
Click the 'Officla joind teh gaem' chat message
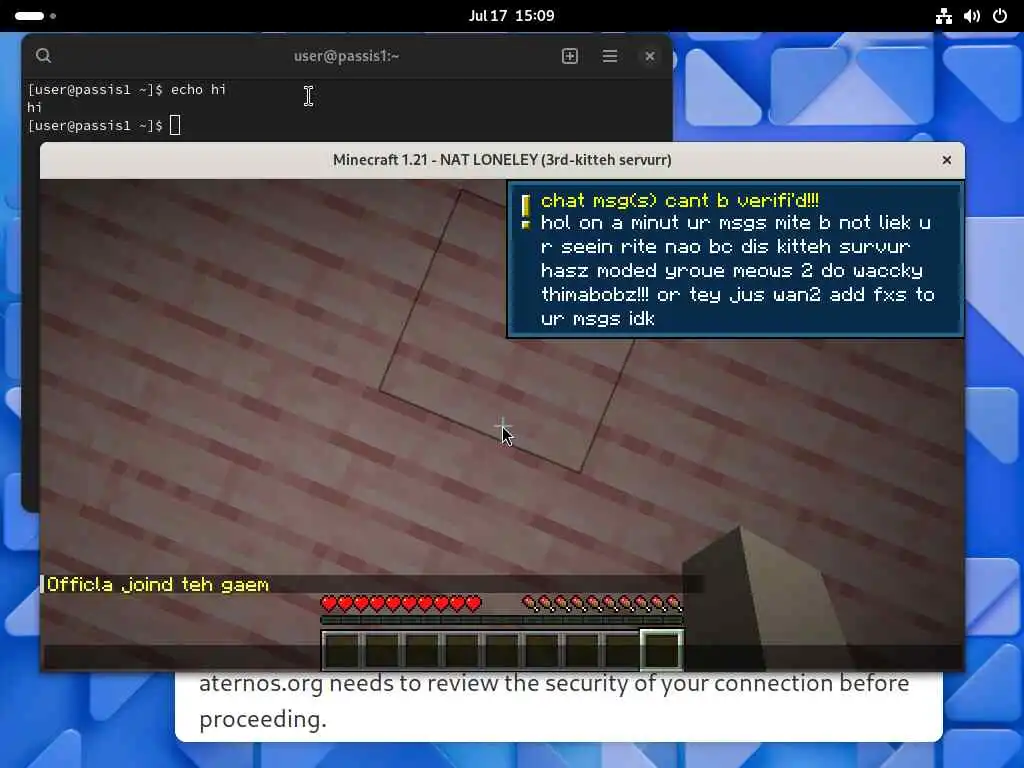coord(157,584)
